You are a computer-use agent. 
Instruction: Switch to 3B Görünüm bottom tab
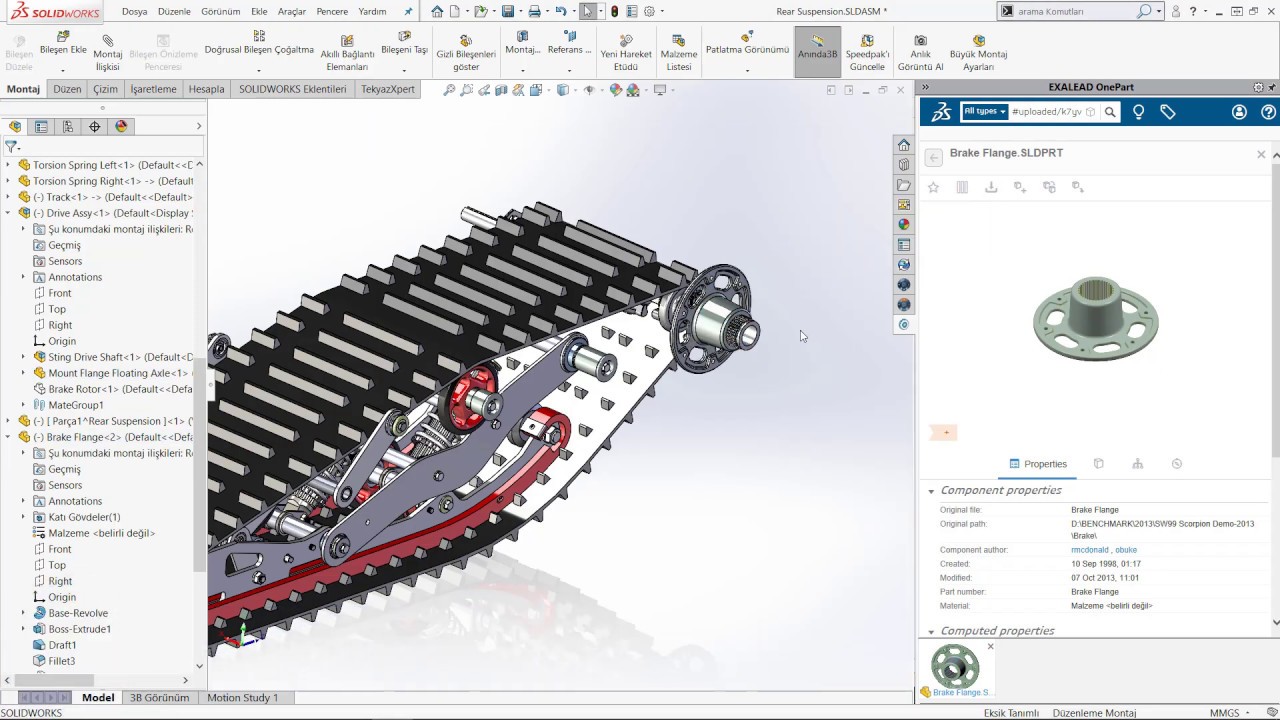coord(159,697)
